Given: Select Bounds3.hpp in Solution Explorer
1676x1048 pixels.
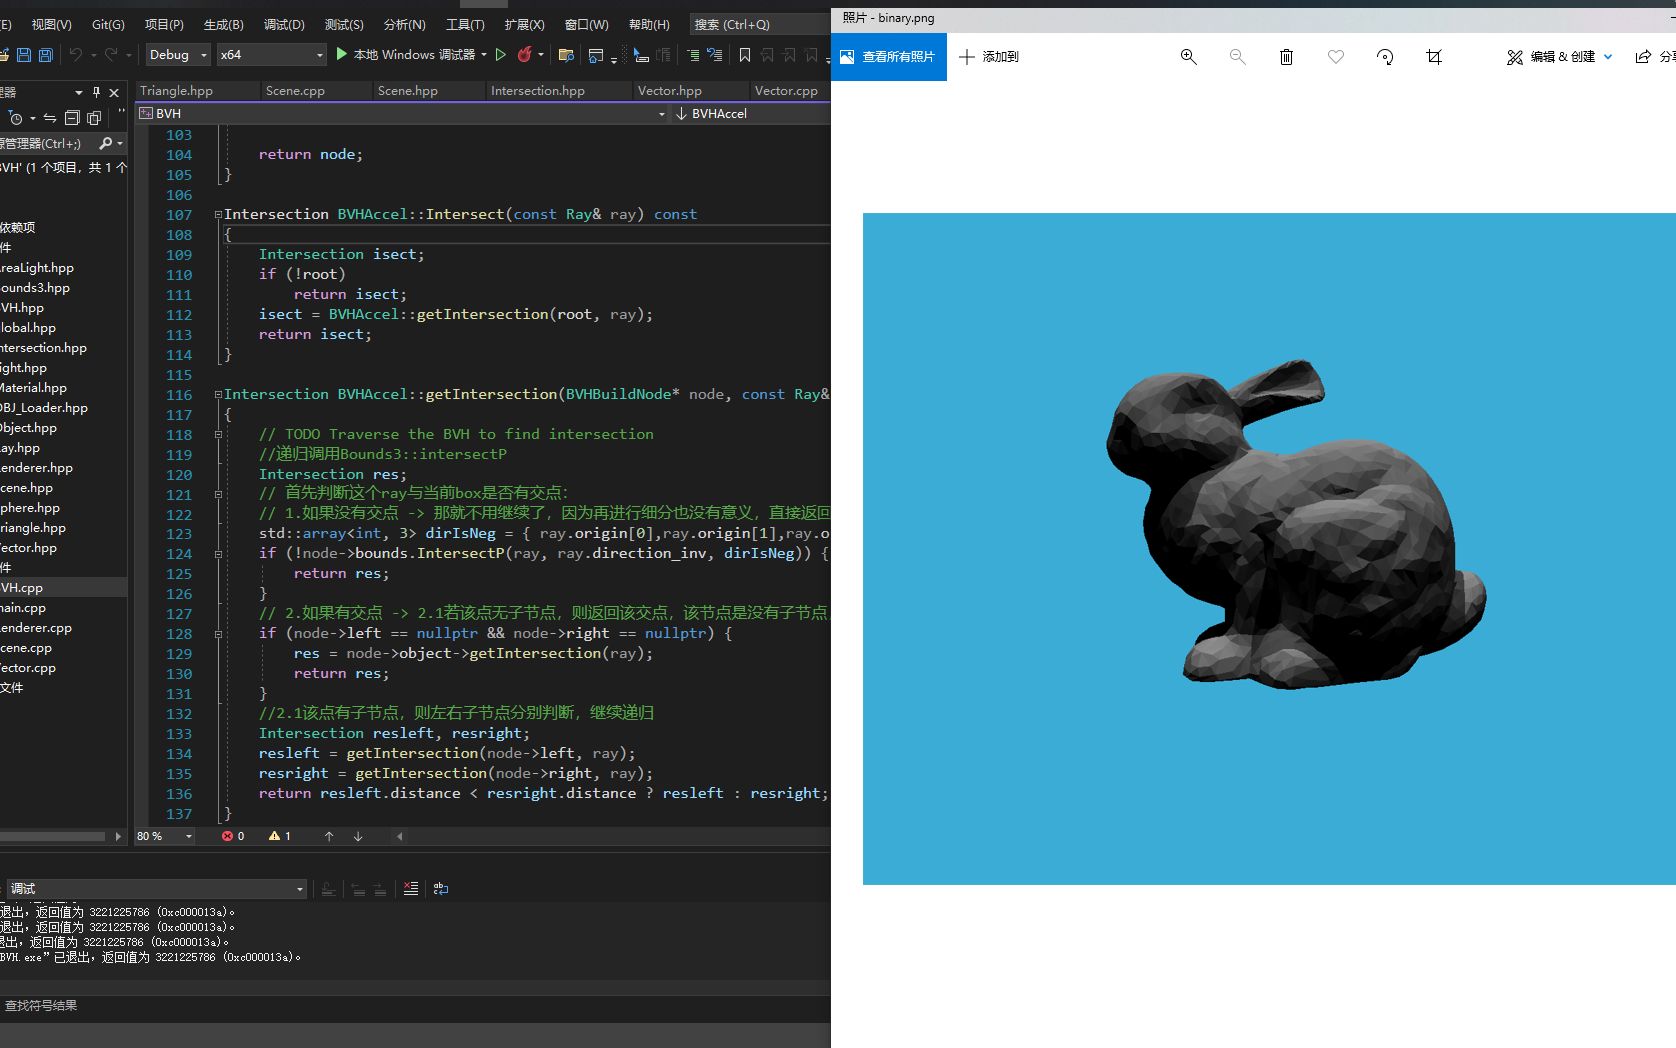Looking at the screenshot, I should [x=35, y=288].
